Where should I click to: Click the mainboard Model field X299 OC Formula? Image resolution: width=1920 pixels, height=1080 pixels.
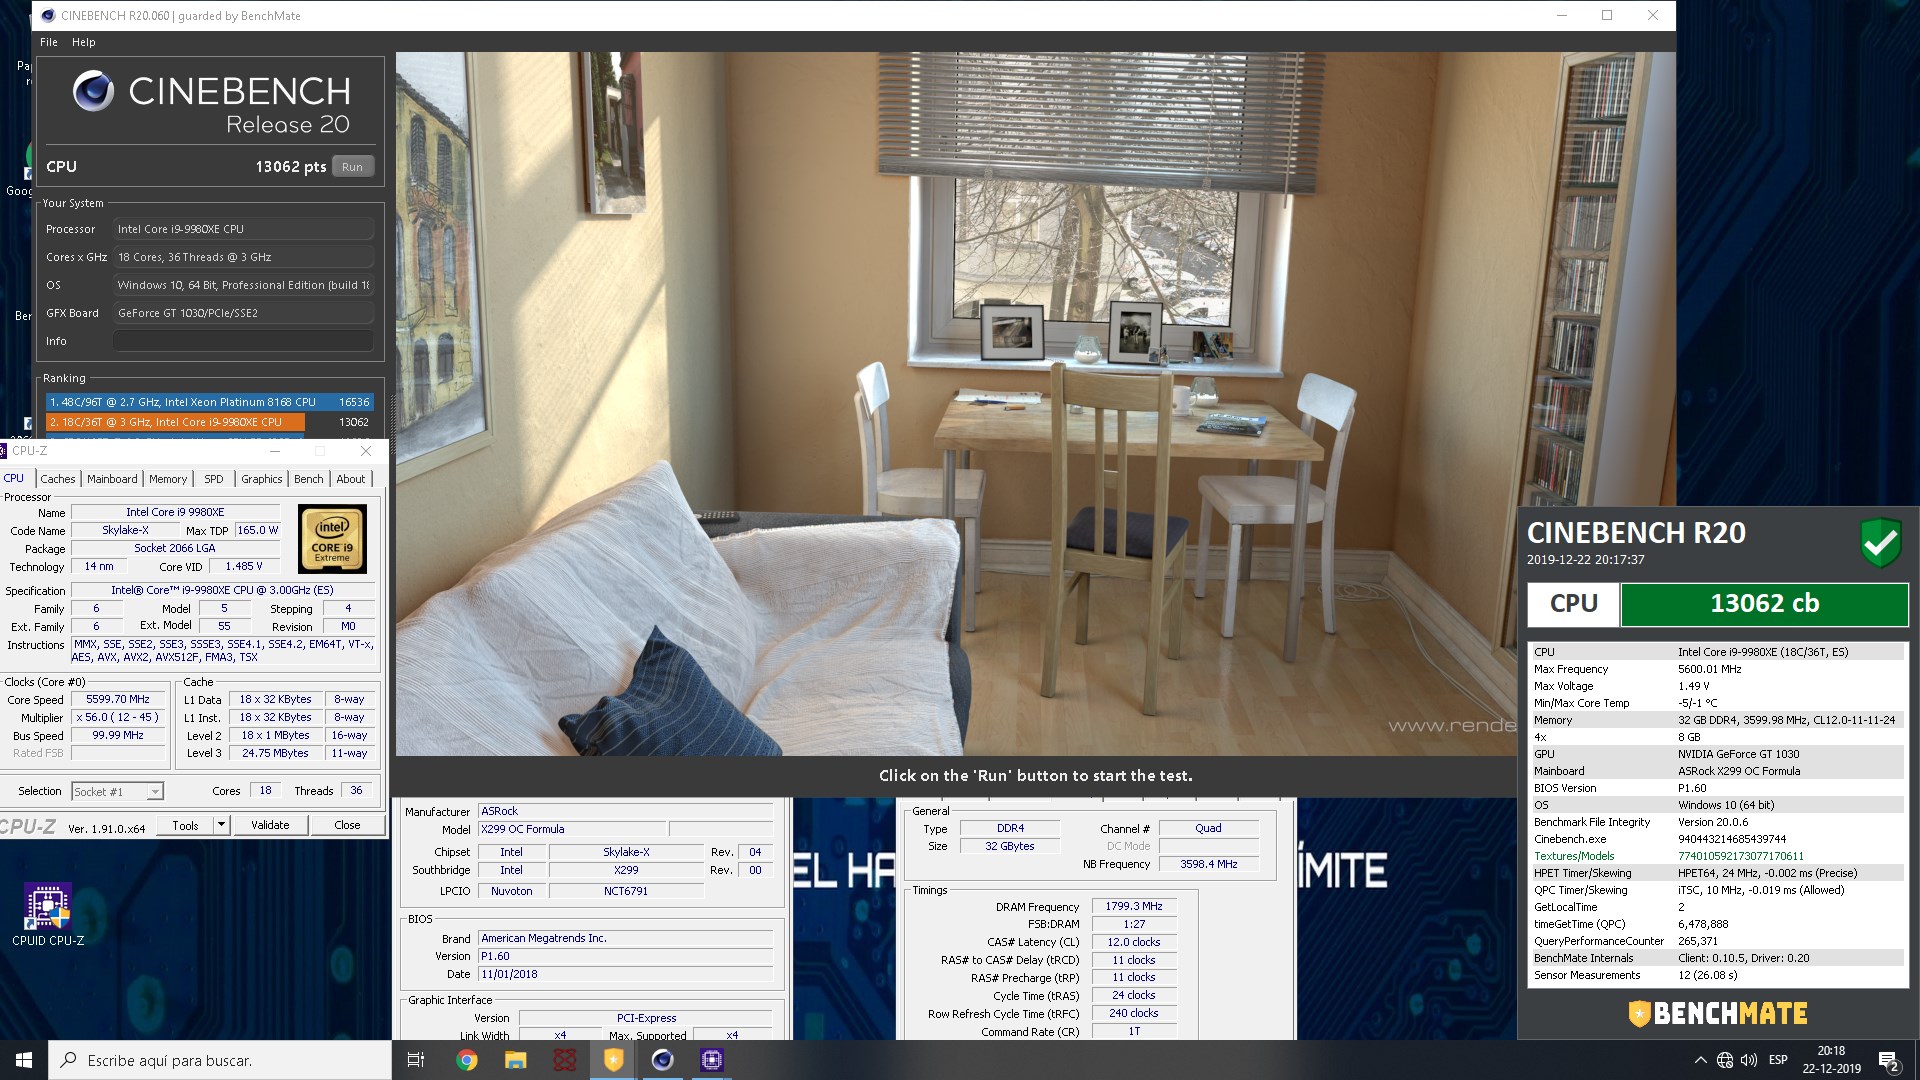click(x=572, y=829)
